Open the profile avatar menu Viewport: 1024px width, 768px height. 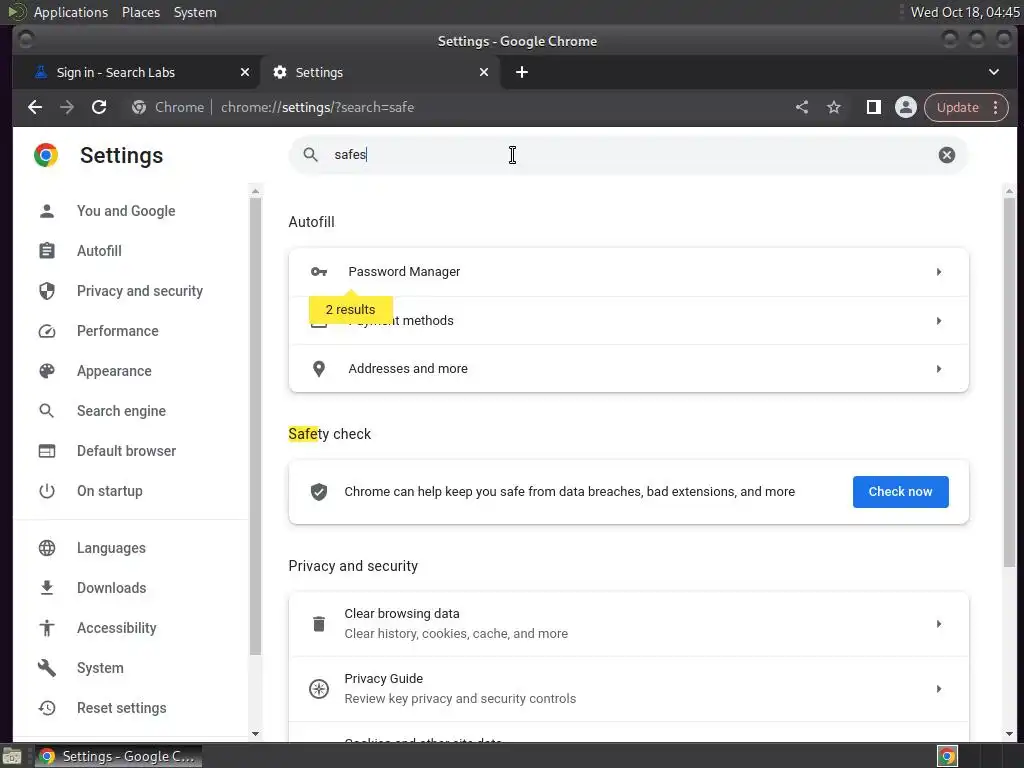tap(905, 107)
